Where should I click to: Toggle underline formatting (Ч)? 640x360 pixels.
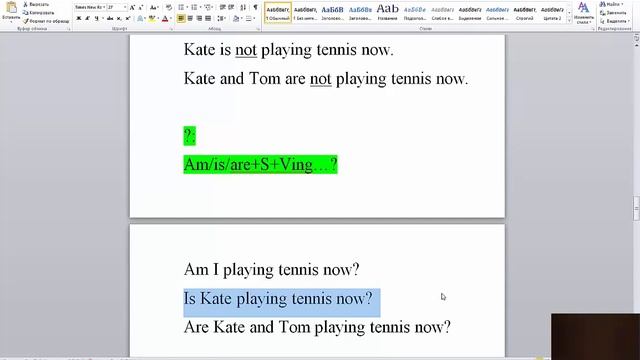click(x=96, y=18)
